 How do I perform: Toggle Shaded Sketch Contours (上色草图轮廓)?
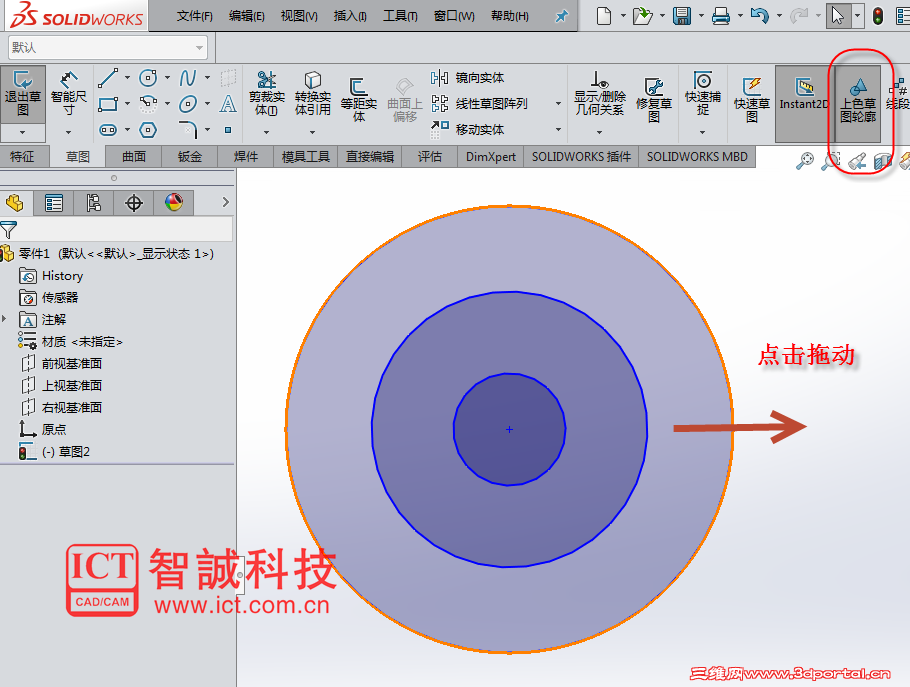click(858, 103)
